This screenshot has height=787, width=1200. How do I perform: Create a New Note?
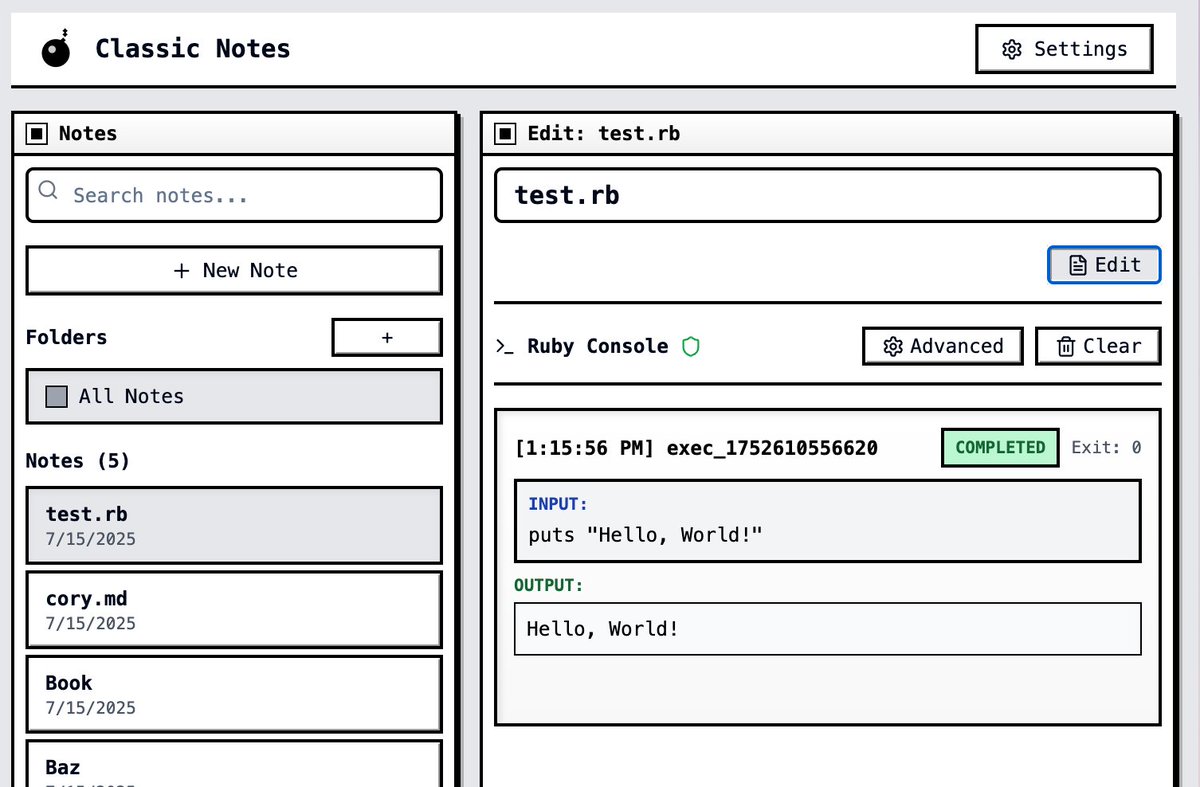234,270
